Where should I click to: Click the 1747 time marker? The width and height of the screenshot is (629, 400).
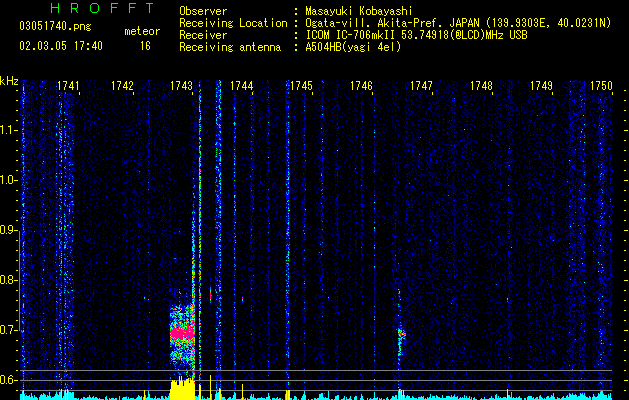coord(421,86)
